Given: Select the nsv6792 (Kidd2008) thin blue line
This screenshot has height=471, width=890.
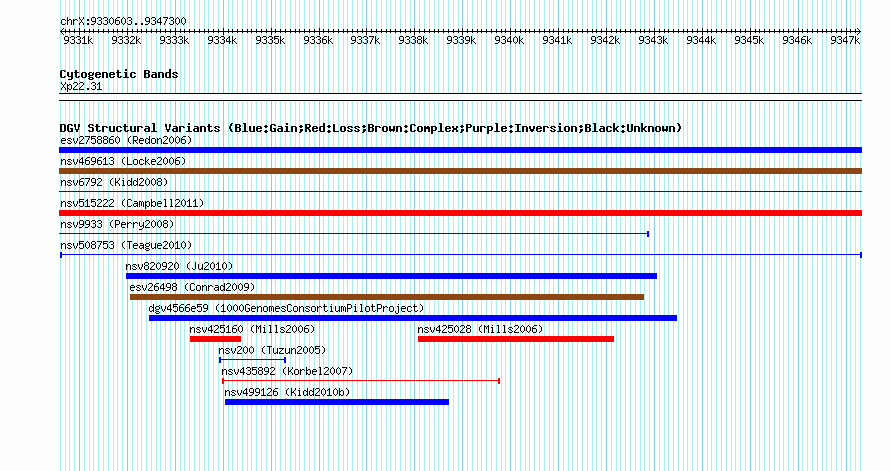Looking at the screenshot, I should tap(460, 192).
